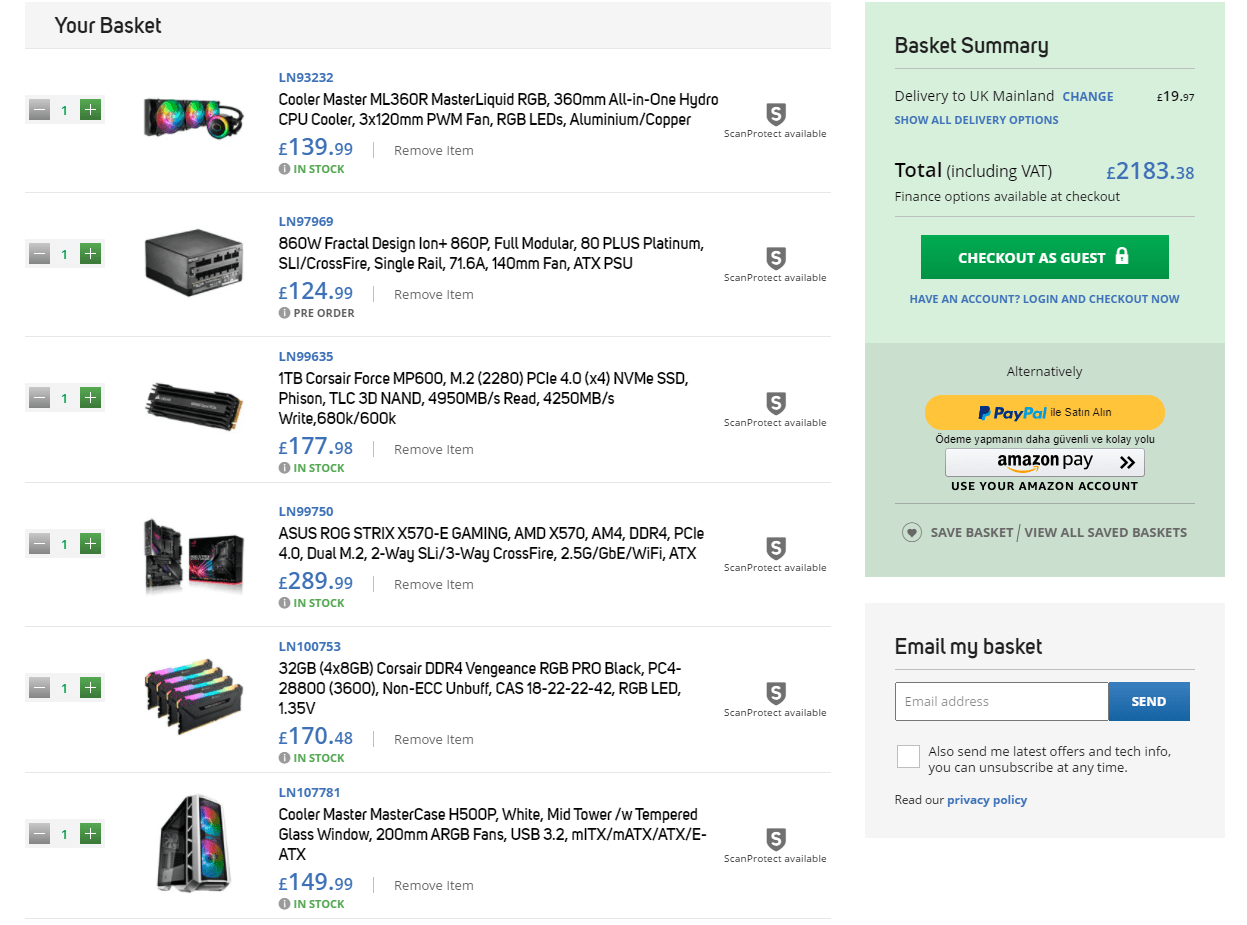This screenshot has width=1247, height=925.
Task: Change delivery destination from UK Mainland
Action: click(x=1087, y=97)
